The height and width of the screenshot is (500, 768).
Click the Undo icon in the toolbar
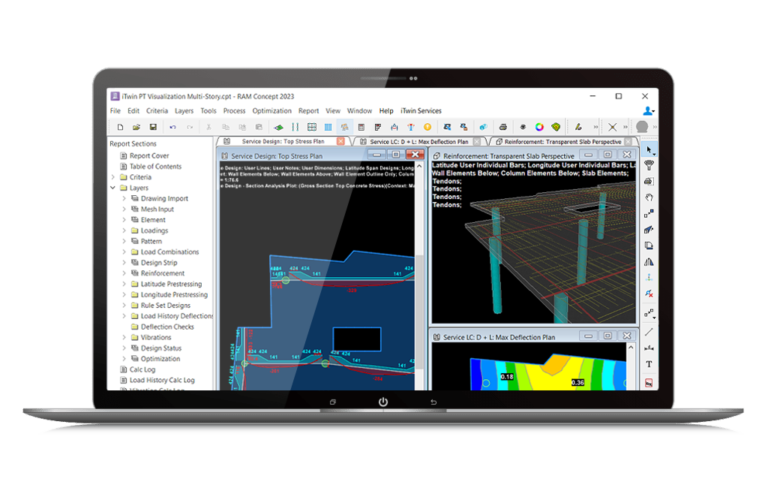174,127
